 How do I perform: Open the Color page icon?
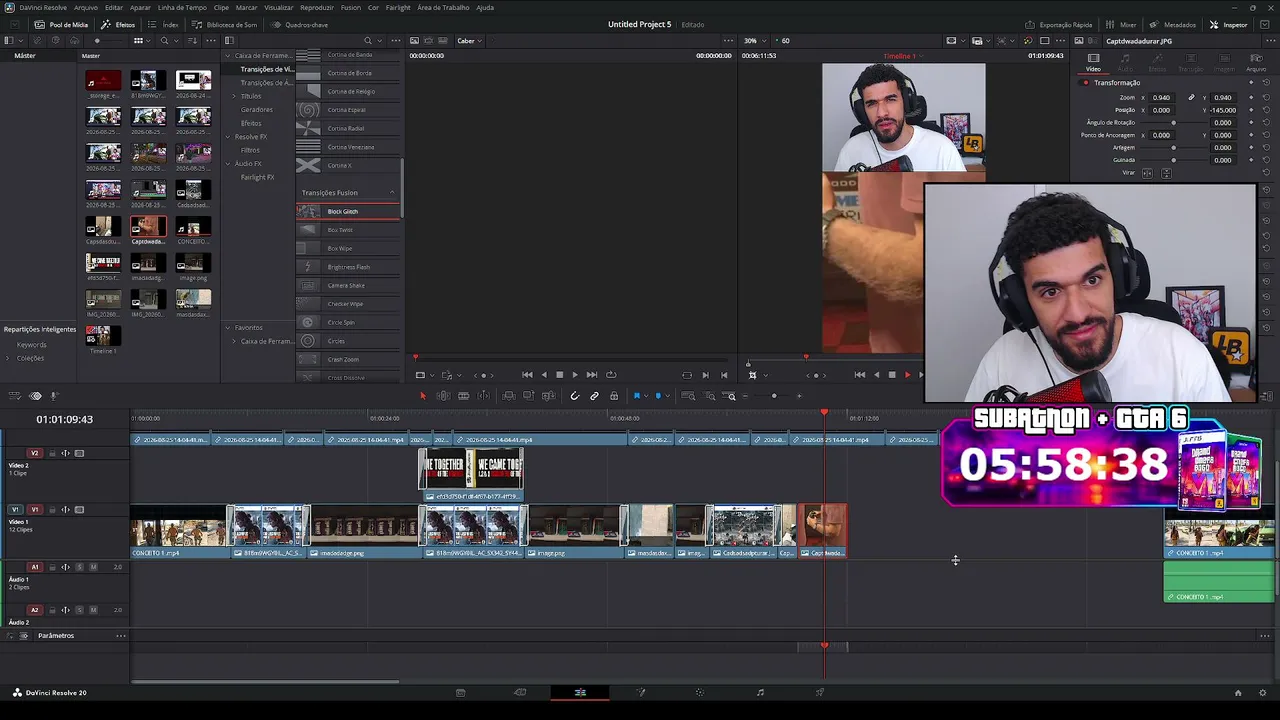coord(700,692)
